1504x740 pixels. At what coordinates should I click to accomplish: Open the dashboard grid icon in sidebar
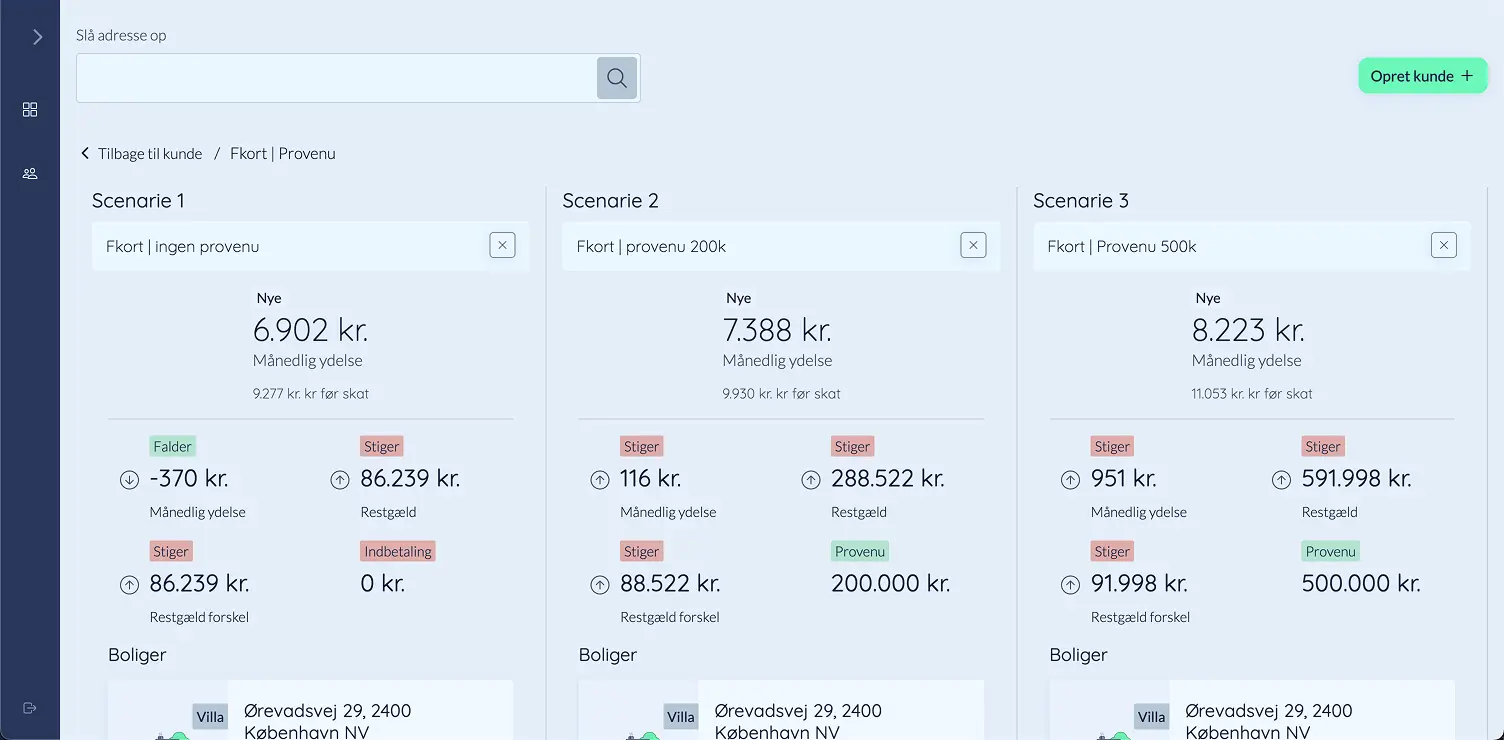coord(30,110)
